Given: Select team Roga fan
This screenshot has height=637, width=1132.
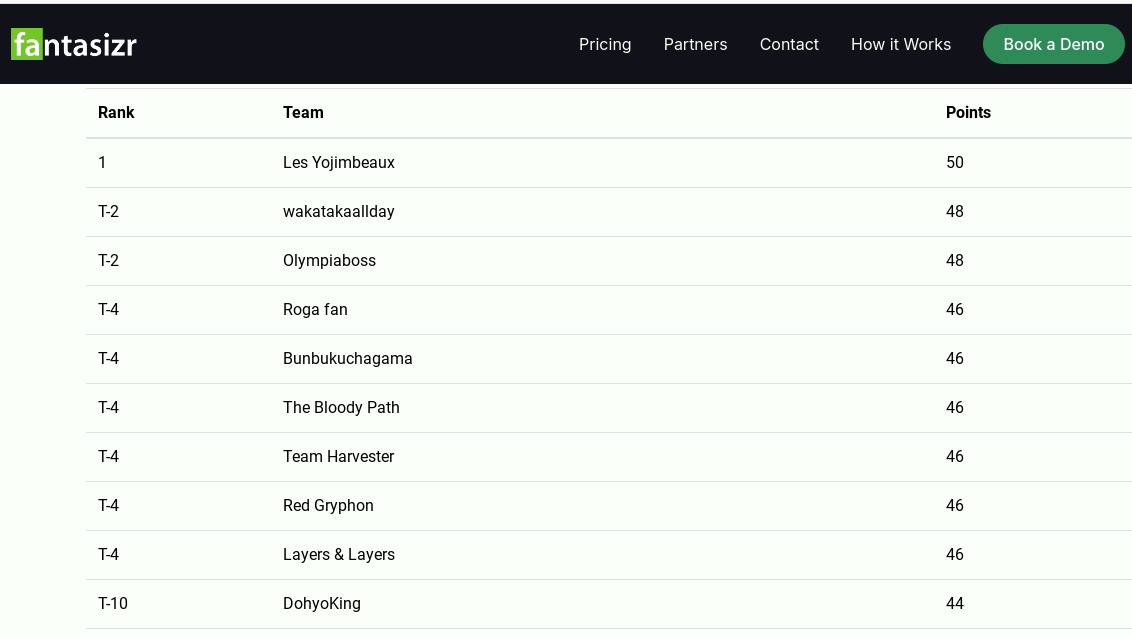Looking at the screenshot, I should (x=315, y=310).
